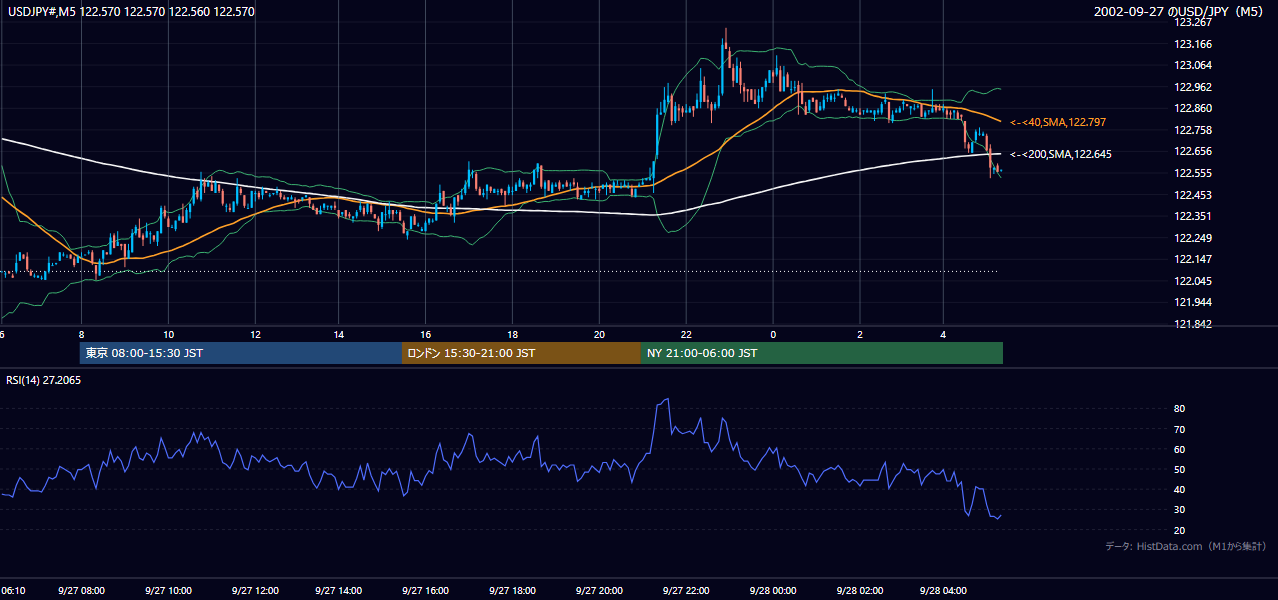Click price axis value 122.555
1278x600 pixels.
1194,173
